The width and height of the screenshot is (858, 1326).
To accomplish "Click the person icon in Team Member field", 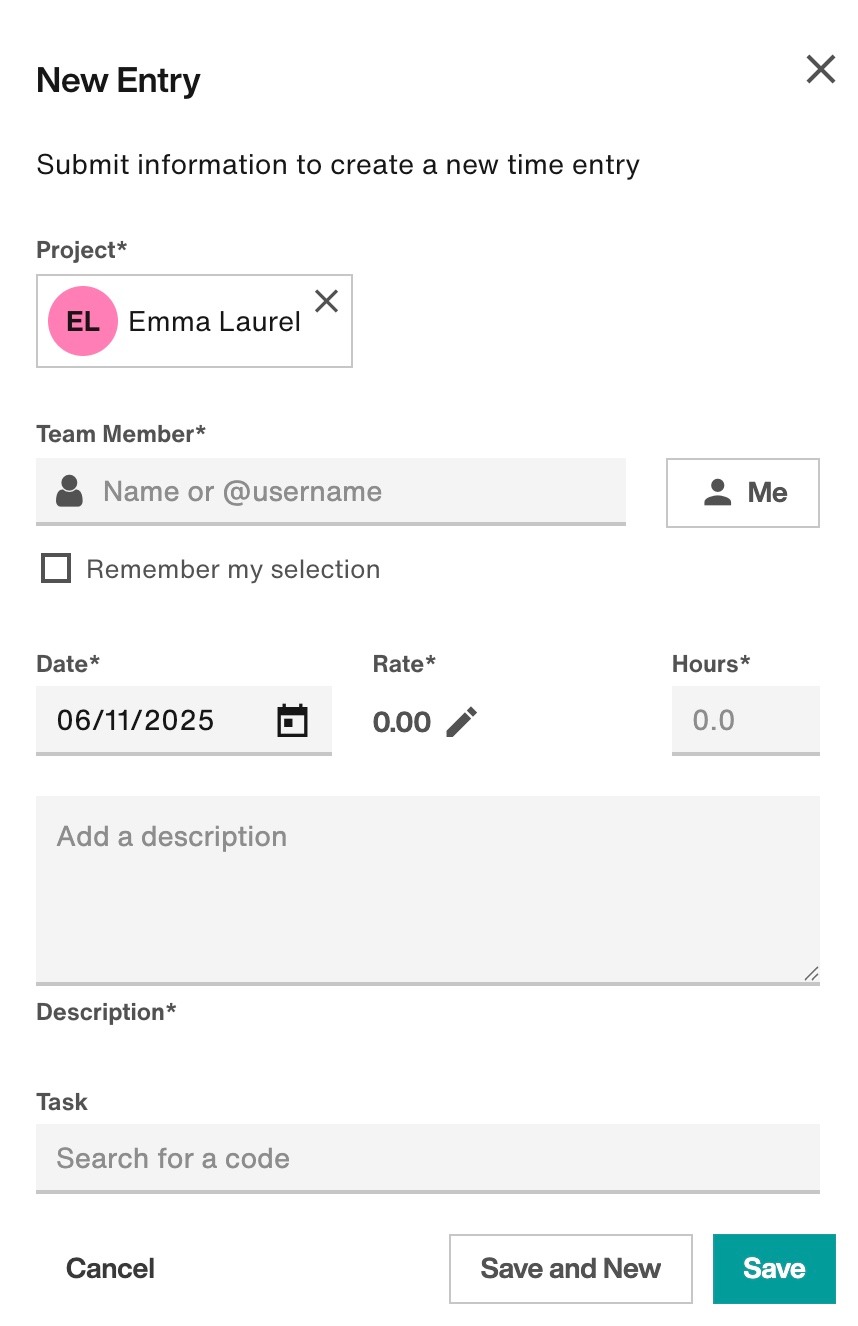I will point(69,491).
